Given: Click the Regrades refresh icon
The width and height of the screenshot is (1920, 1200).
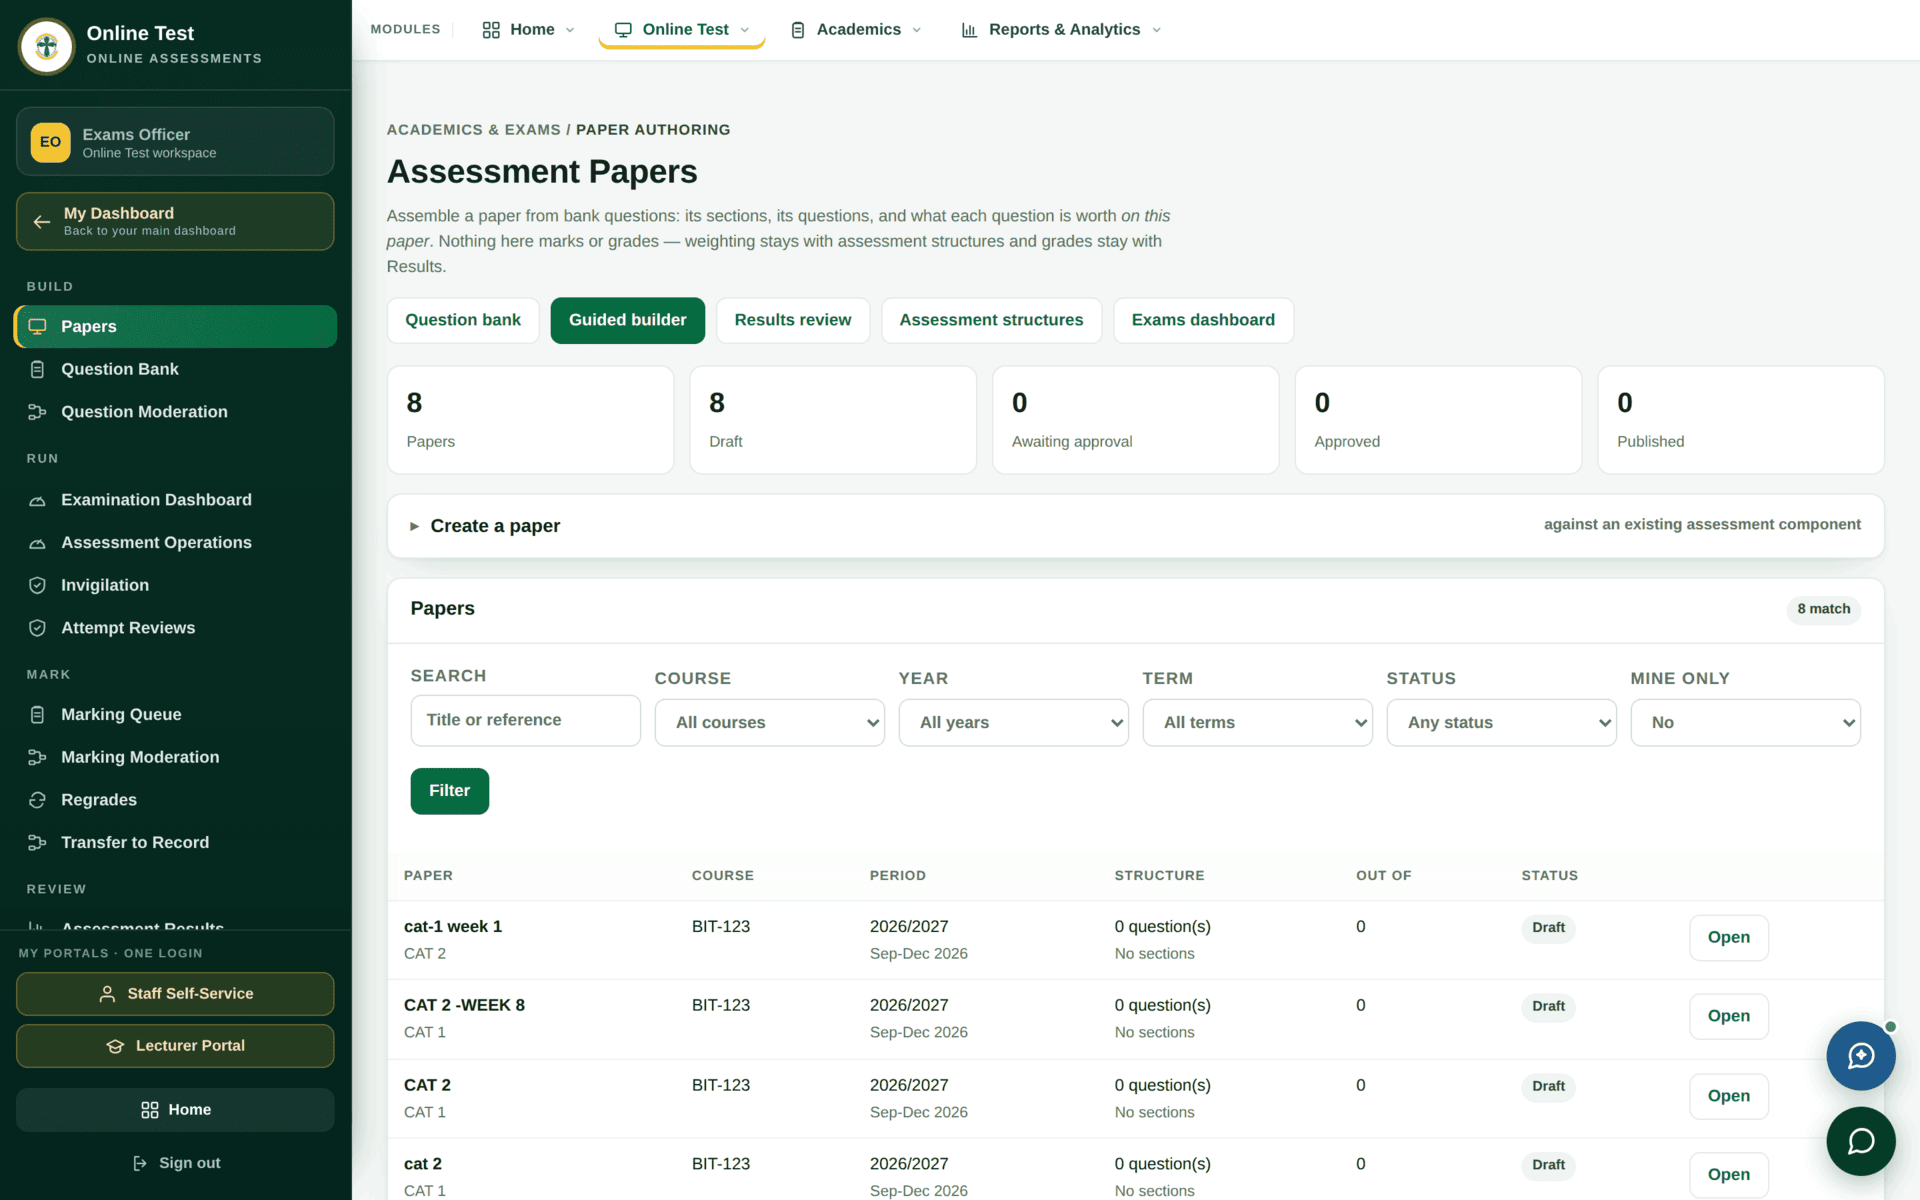Looking at the screenshot, I should point(38,800).
